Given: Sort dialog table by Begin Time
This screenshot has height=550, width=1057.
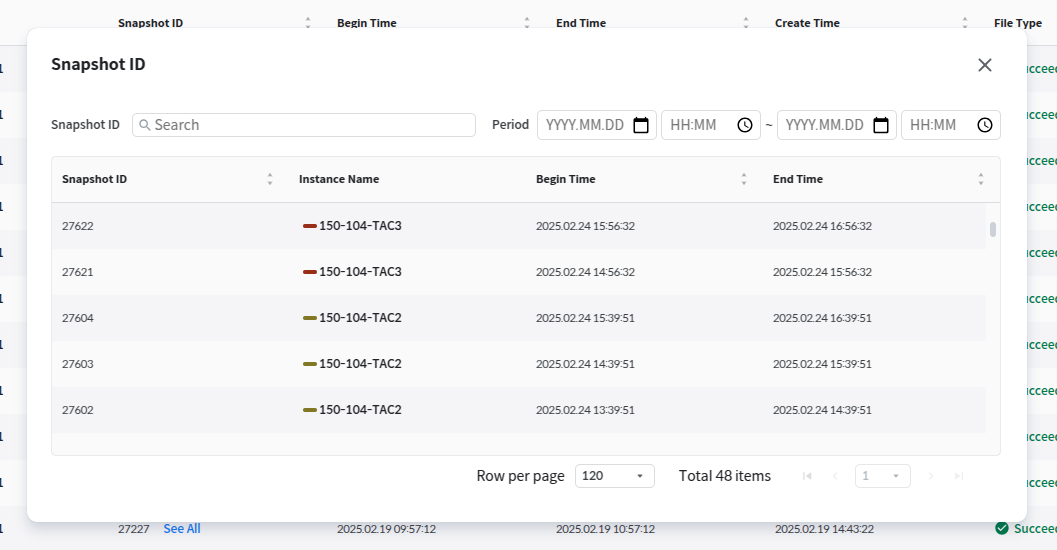Looking at the screenshot, I should pos(743,180).
